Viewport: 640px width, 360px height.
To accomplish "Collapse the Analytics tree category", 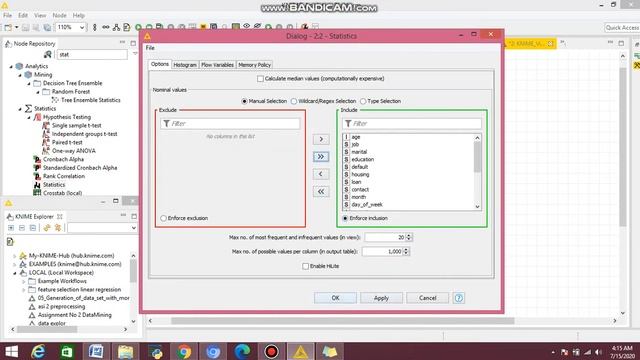I will (x=11, y=66).
